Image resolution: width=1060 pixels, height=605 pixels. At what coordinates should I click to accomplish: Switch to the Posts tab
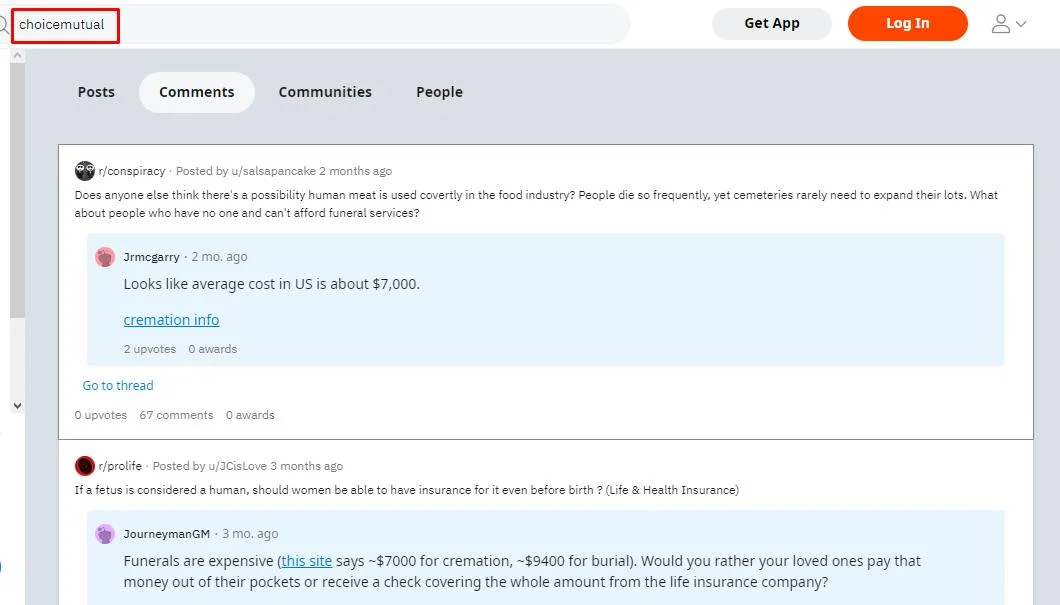[96, 92]
